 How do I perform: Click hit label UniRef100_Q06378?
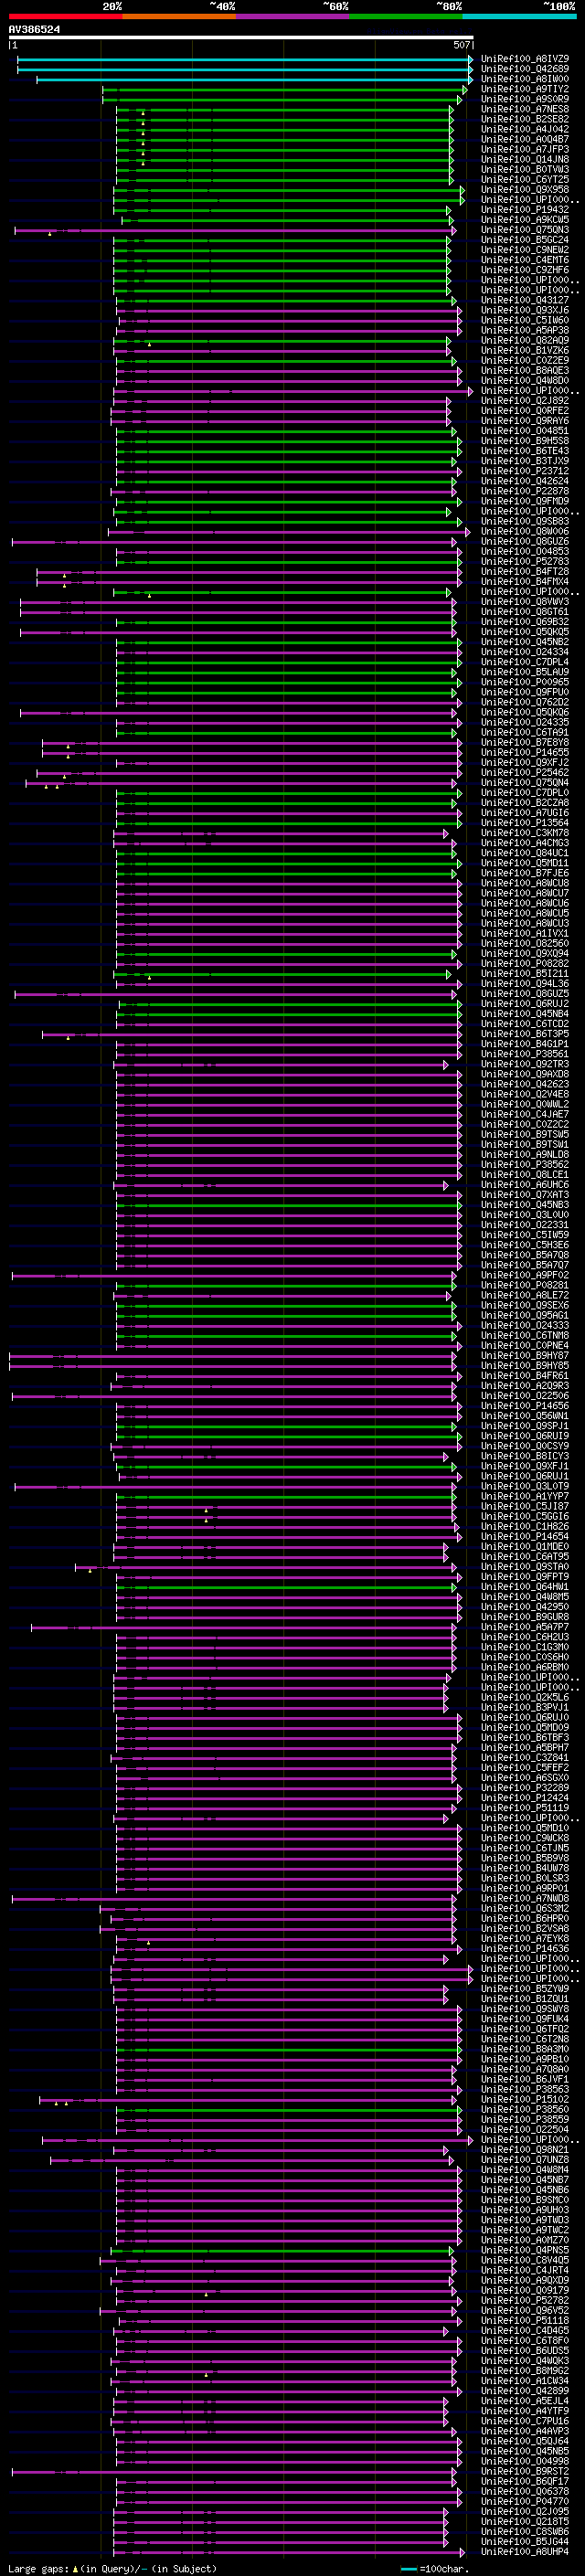click(x=525, y=2492)
